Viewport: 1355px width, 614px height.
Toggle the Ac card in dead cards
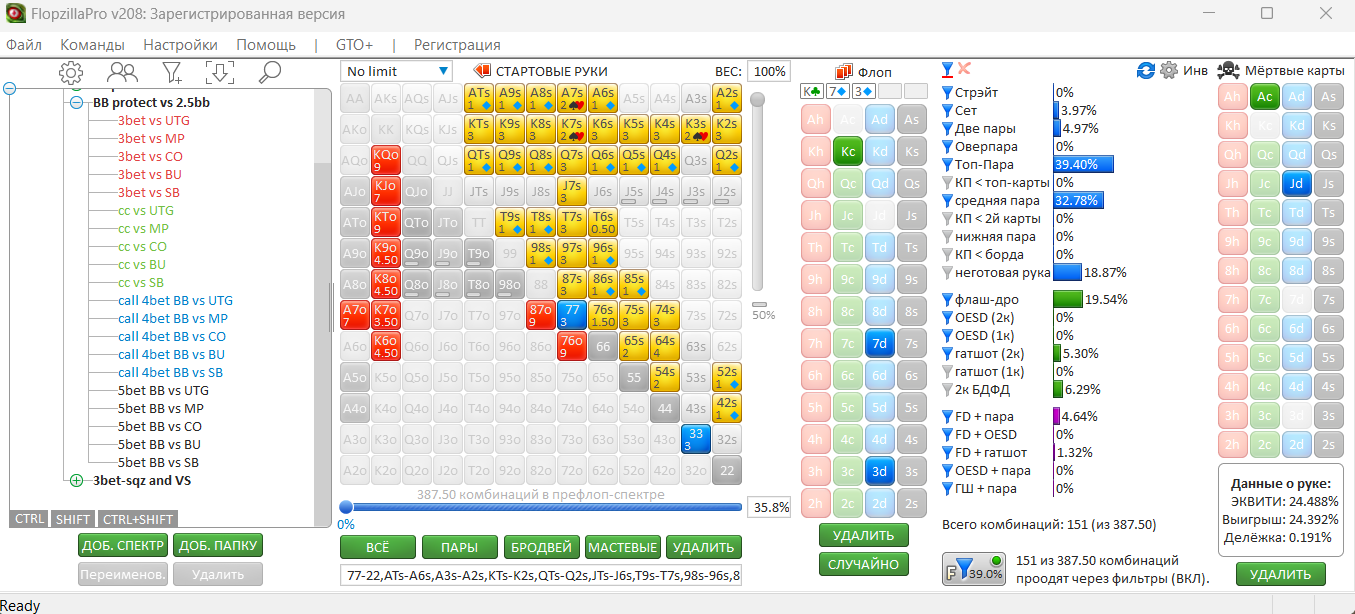(x=1264, y=97)
